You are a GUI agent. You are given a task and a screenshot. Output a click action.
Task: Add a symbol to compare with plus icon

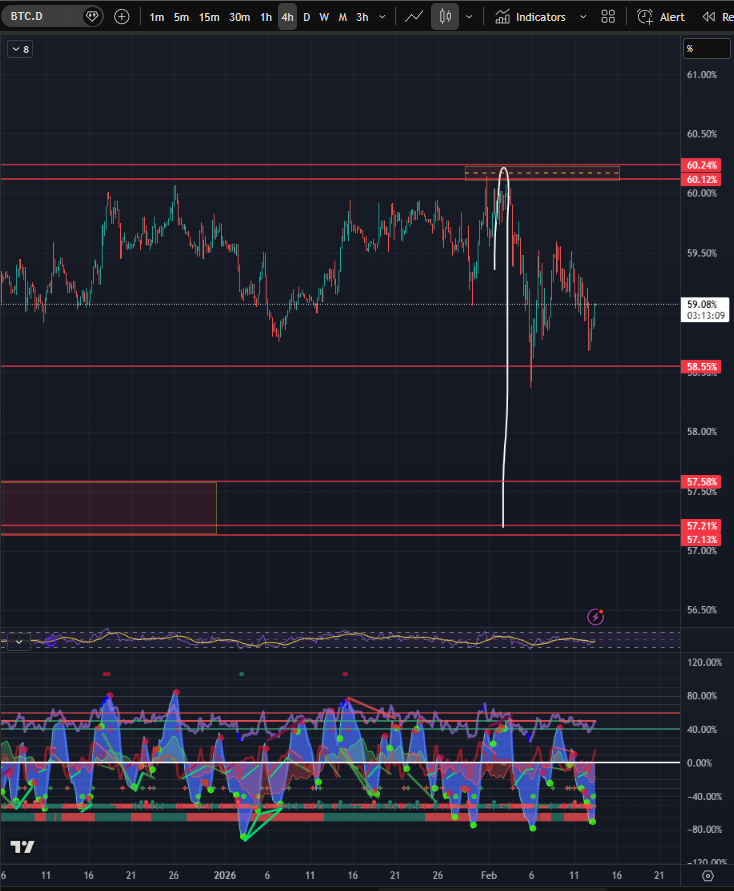pyautogui.click(x=122, y=17)
